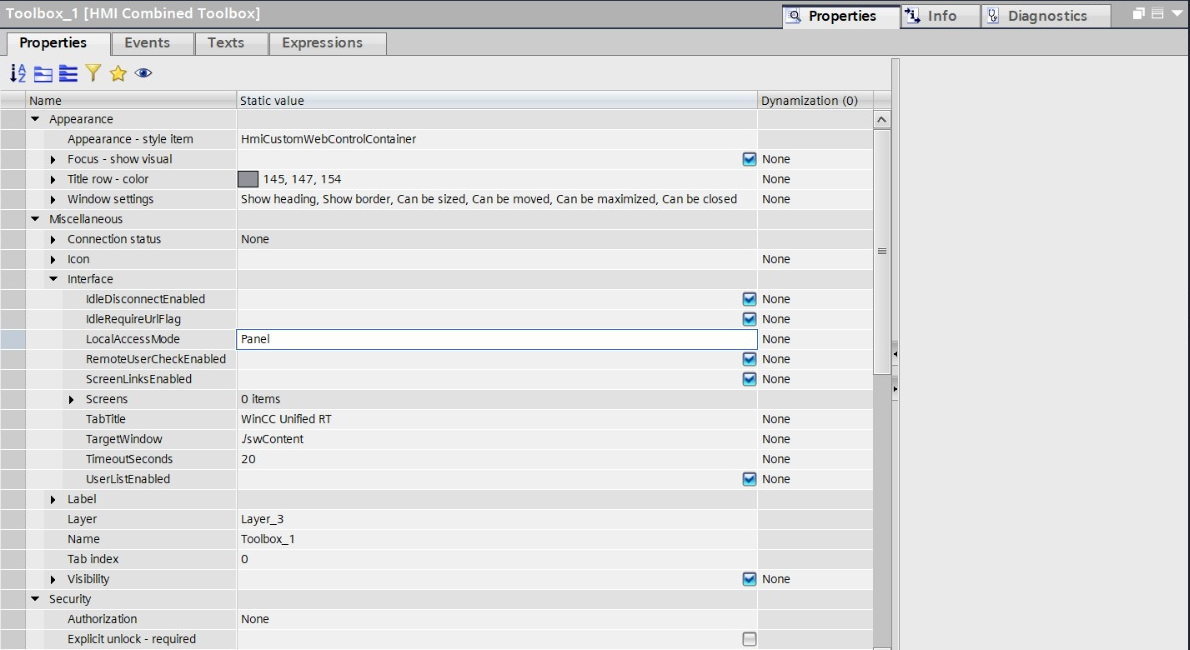Screen dimensions: 1190x650
Task: Toggle ScreenLinksEnabled checkbox
Action: (749, 379)
